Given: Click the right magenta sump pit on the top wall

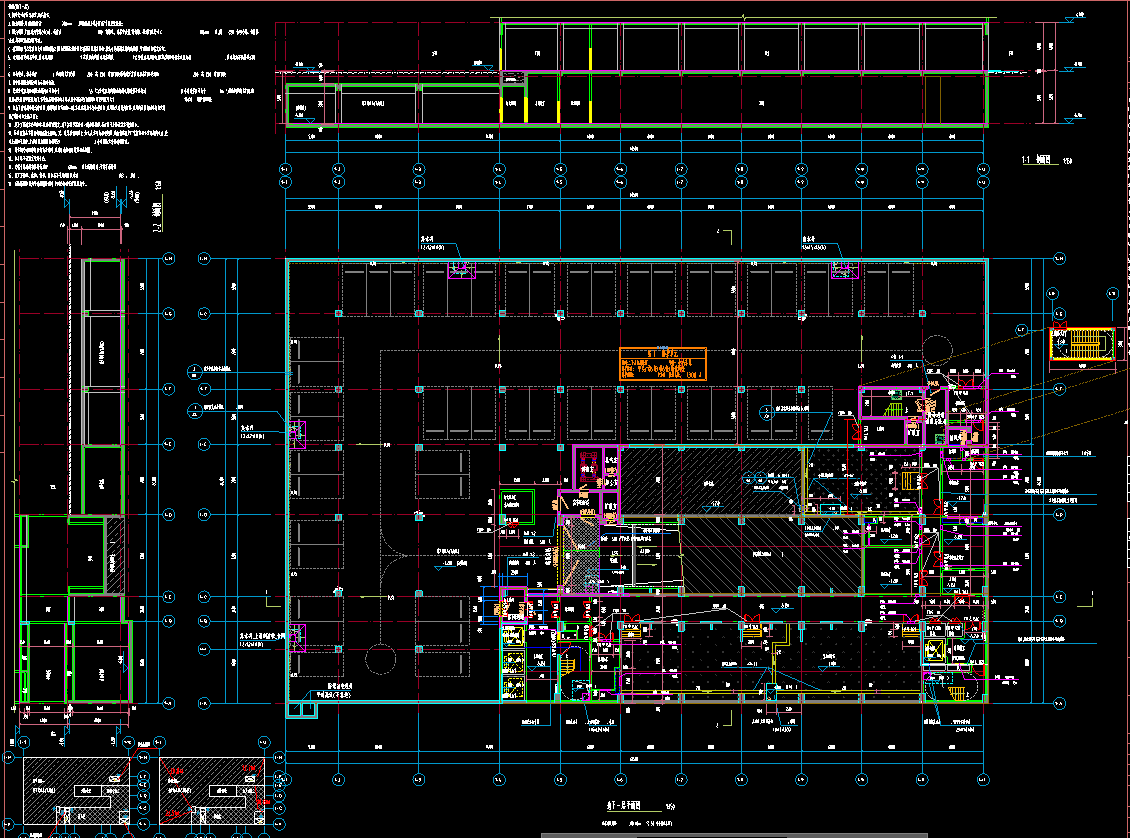Looking at the screenshot, I should tap(845, 270).
